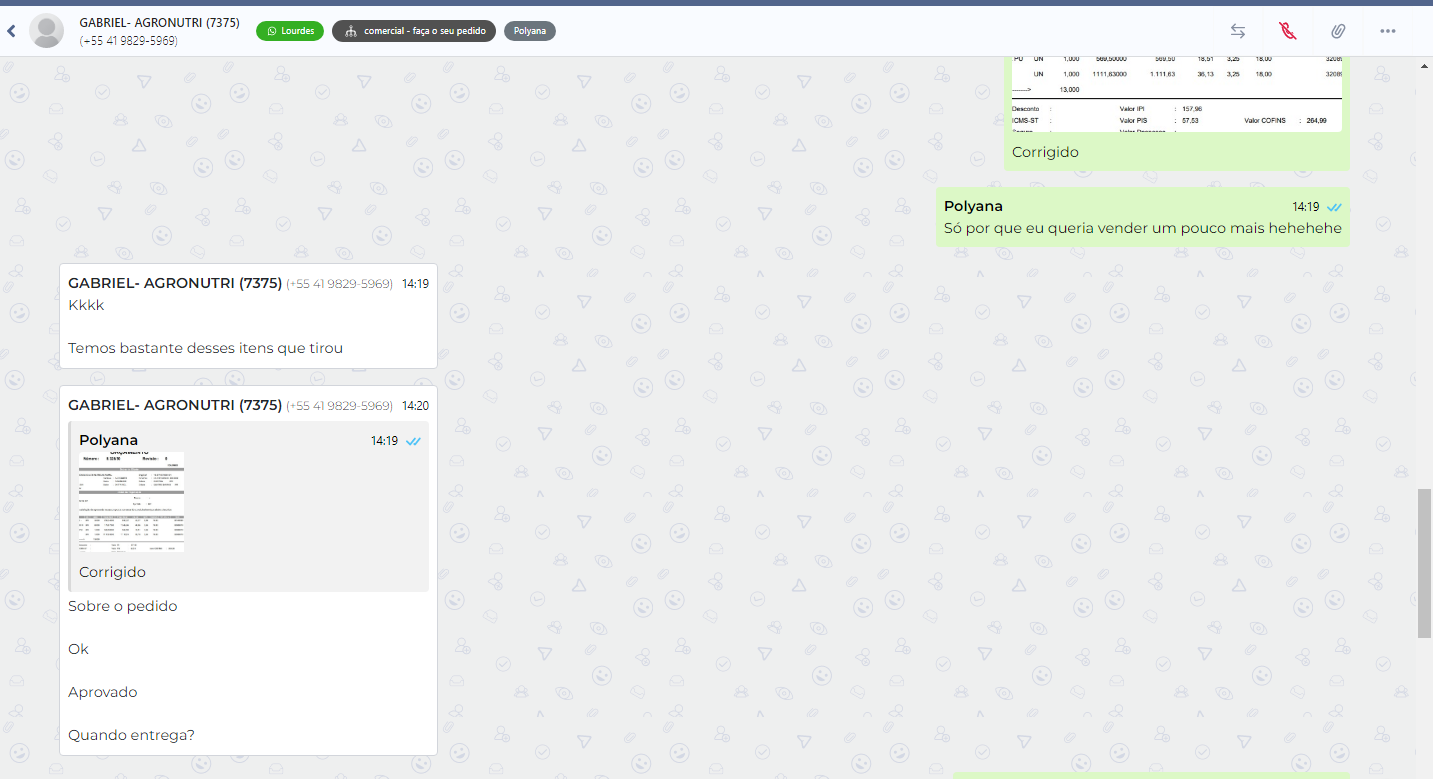Click the scrollbar up arrow at top

[x=1425, y=65]
